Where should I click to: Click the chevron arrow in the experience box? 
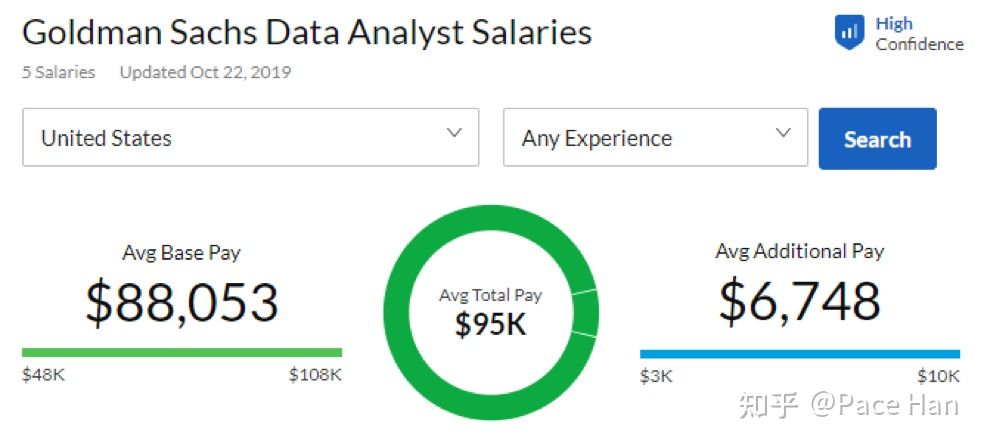pos(783,133)
